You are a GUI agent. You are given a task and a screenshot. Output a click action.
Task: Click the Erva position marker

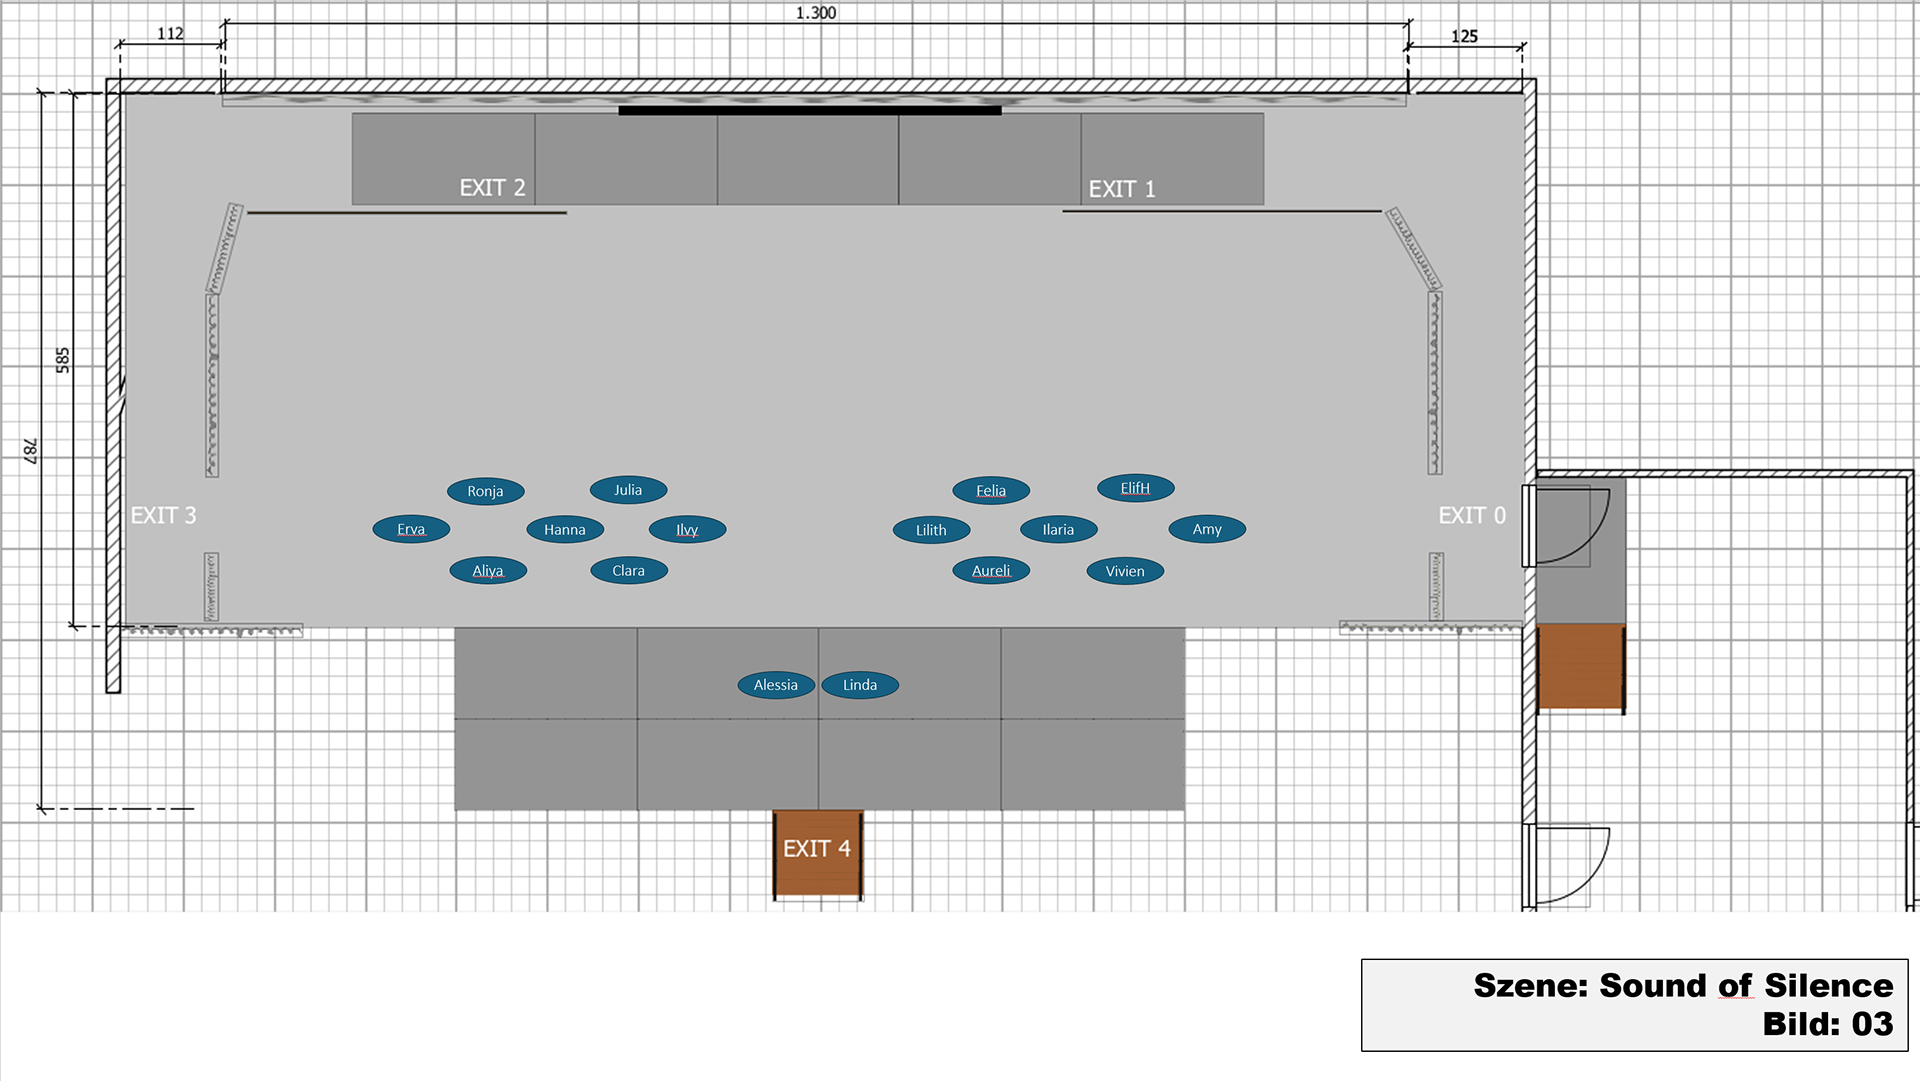point(411,529)
